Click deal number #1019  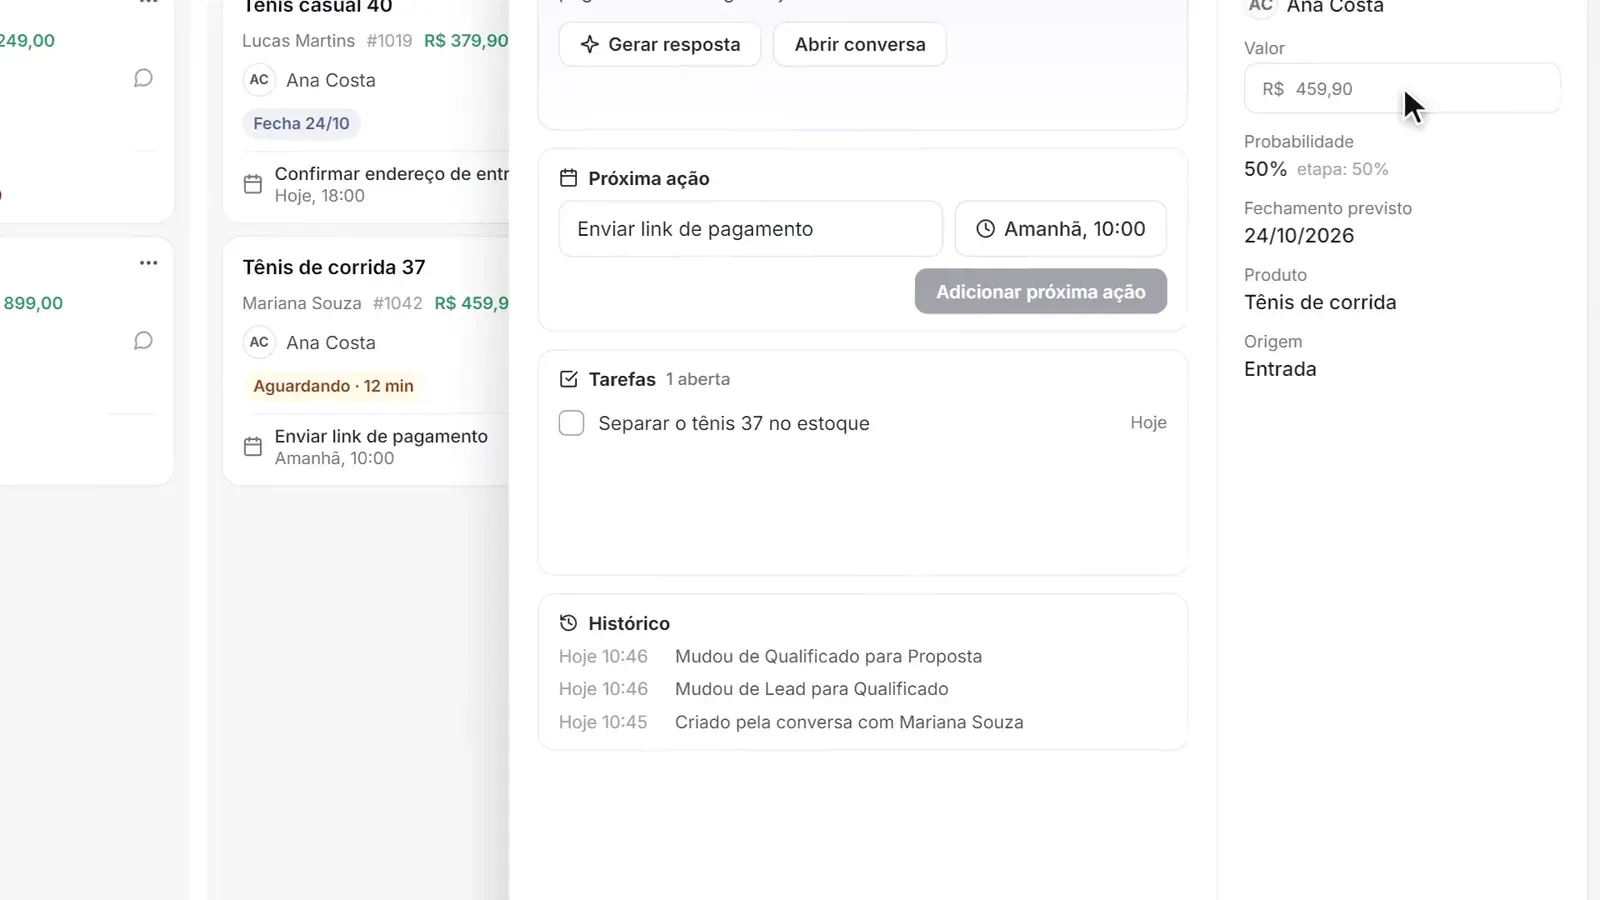pos(389,41)
